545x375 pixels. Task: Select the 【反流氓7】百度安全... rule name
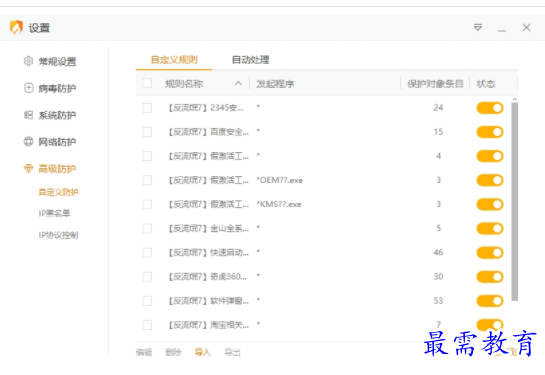click(x=208, y=132)
